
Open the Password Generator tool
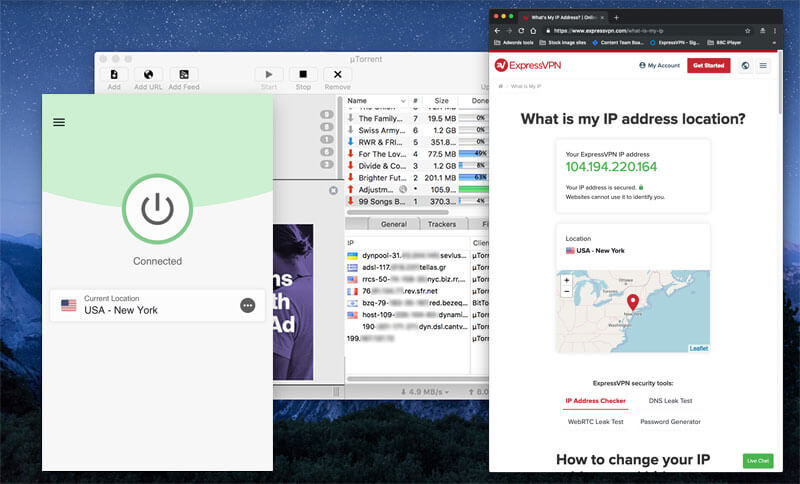click(x=670, y=422)
